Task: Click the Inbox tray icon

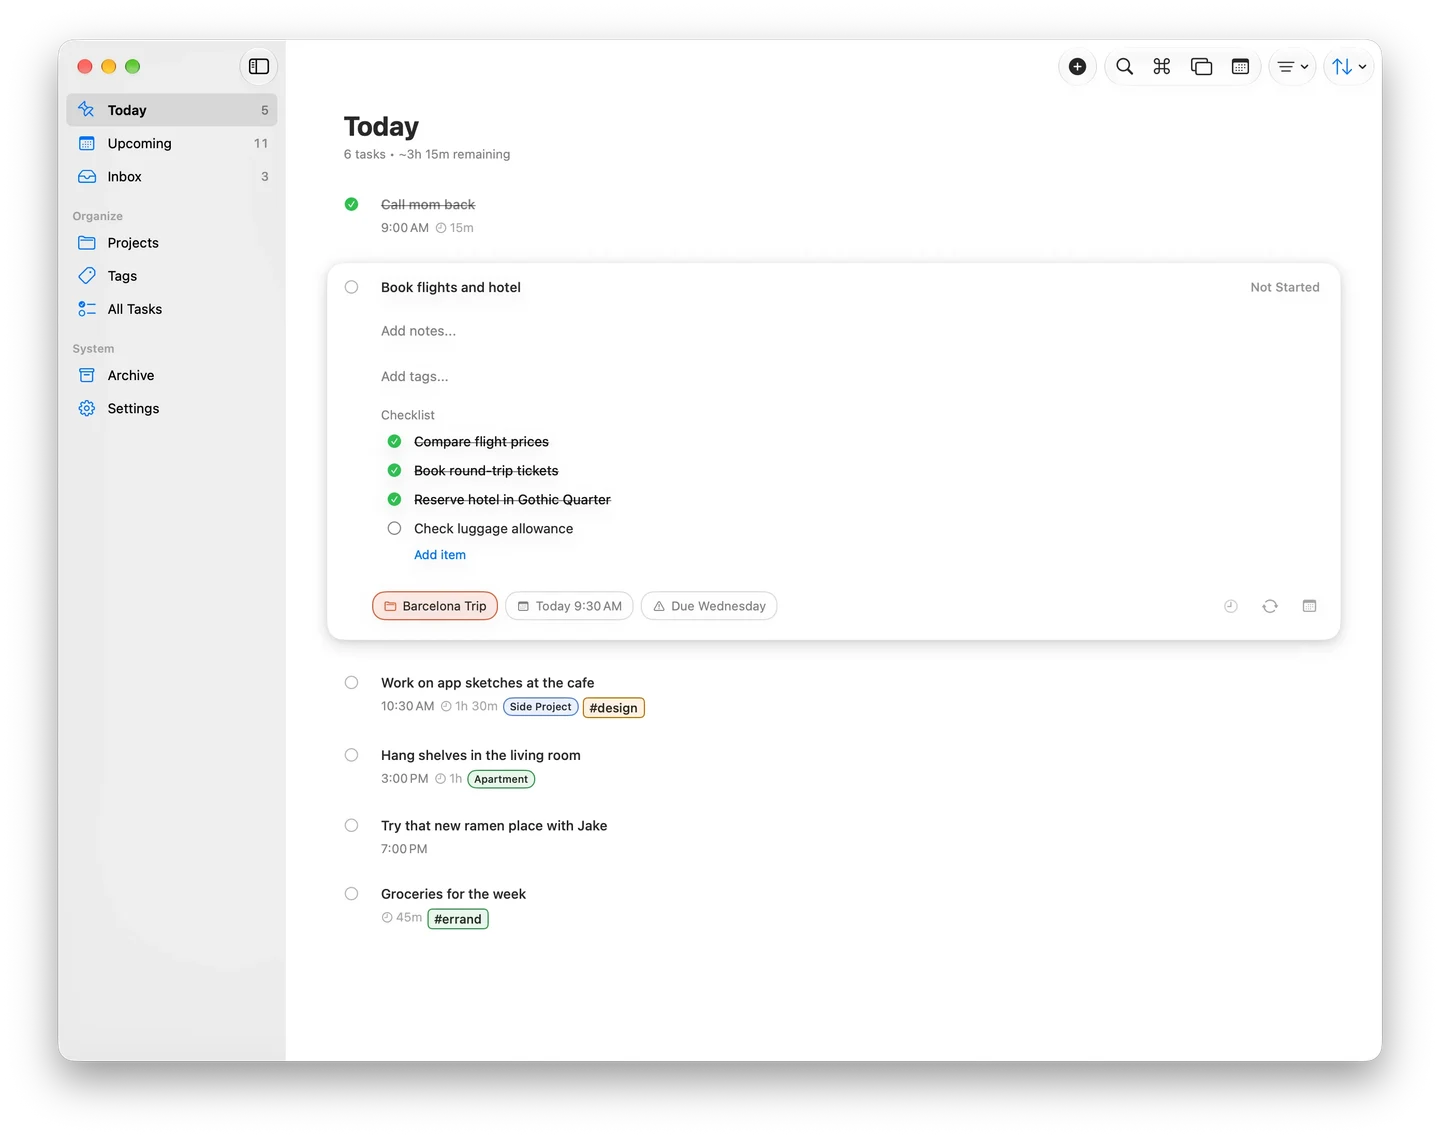Action: point(87,176)
